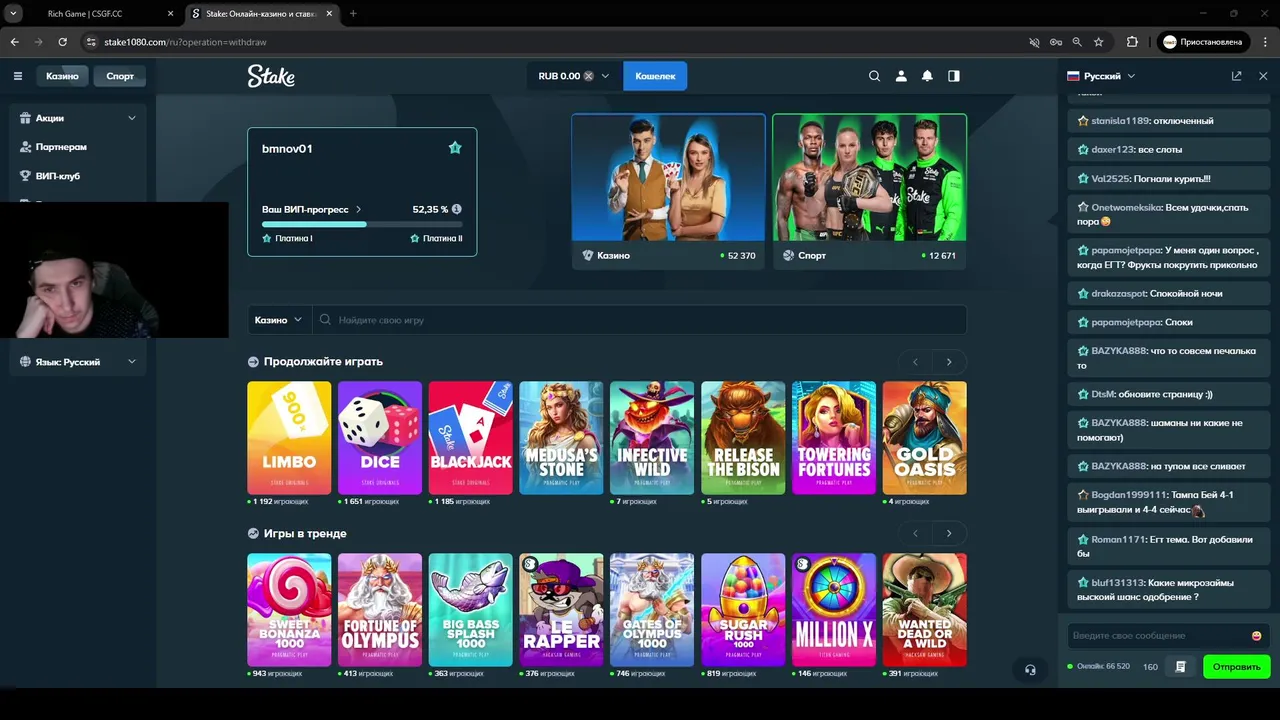Open the chat rules icon
Image resolution: width=1280 pixels, height=720 pixels.
(x=1181, y=666)
